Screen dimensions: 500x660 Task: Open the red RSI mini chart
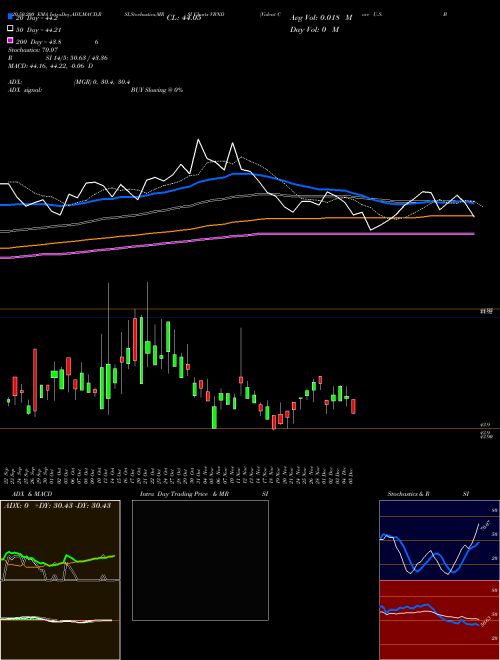pos(439,620)
